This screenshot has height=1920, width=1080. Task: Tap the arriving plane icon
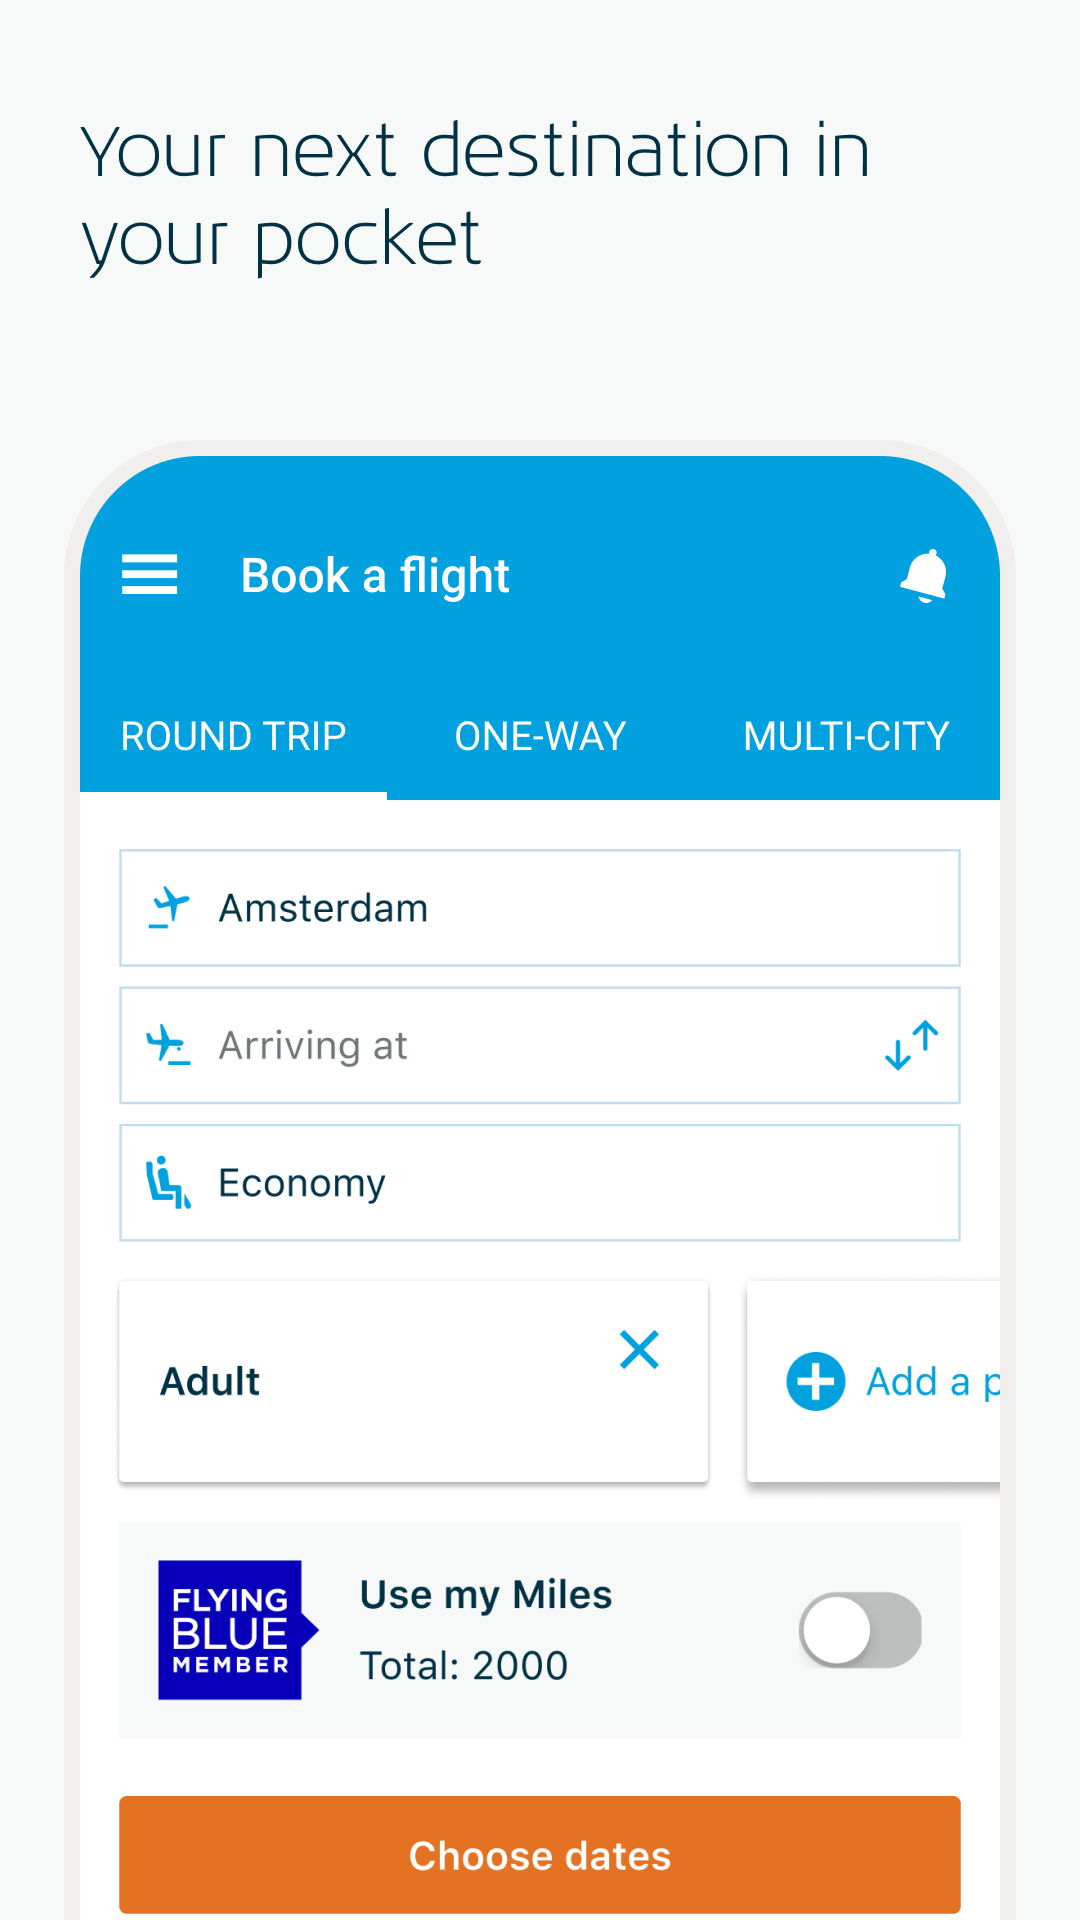(169, 1046)
